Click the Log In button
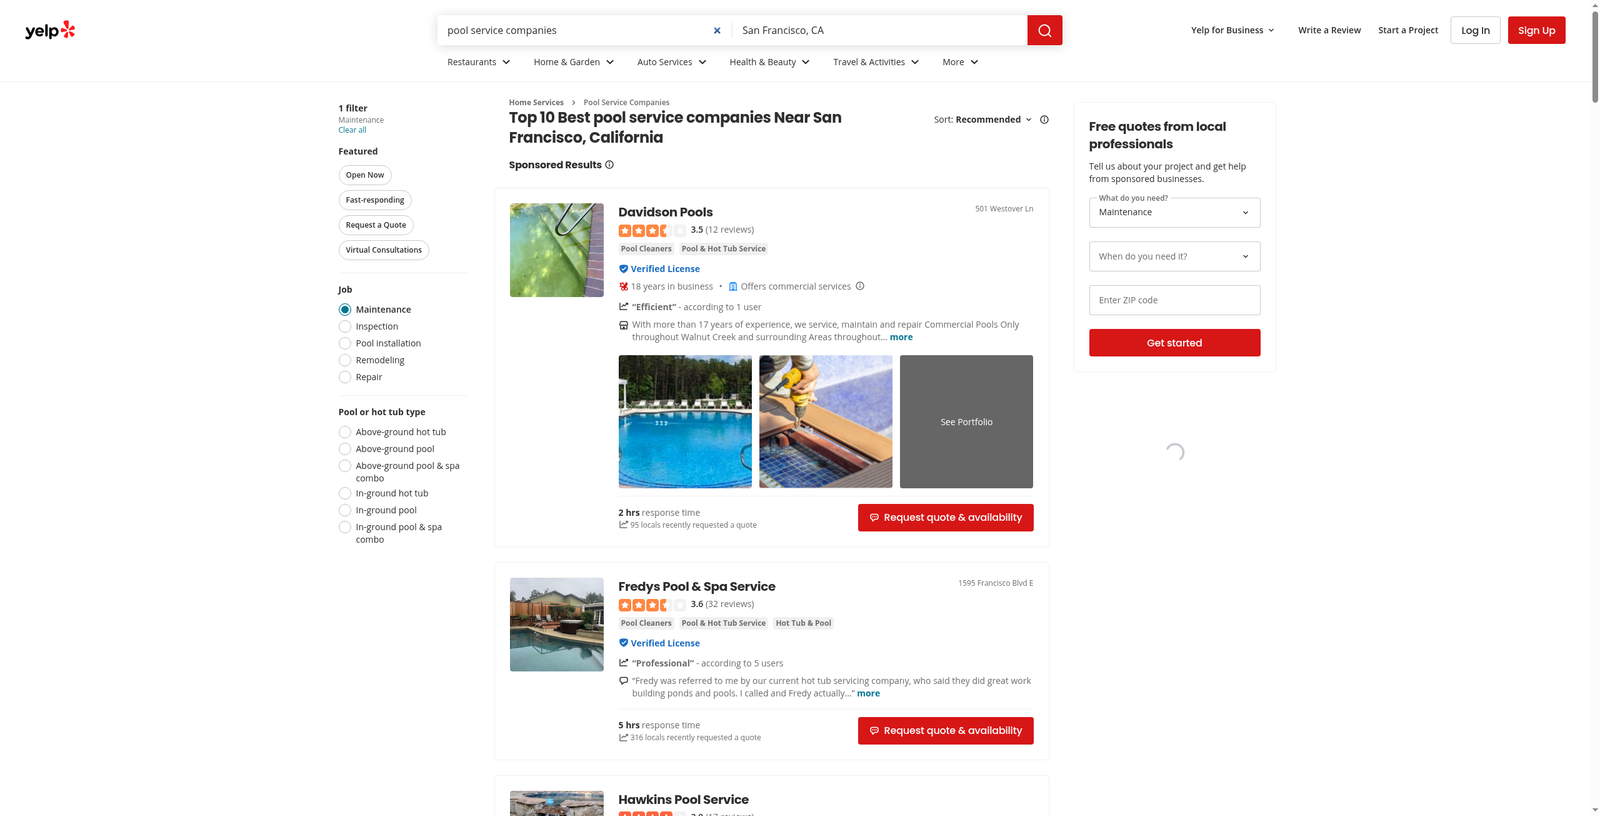This screenshot has width=1600, height=816. coord(1475,30)
